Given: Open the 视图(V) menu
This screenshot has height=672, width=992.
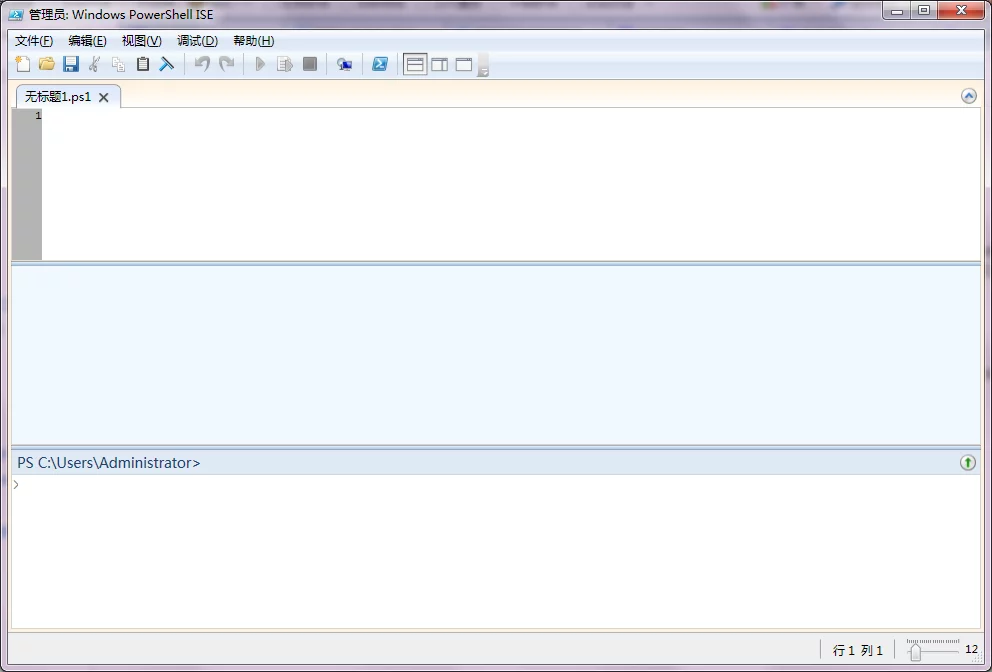Looking at the screenshot, I should [x=142, y=40].
